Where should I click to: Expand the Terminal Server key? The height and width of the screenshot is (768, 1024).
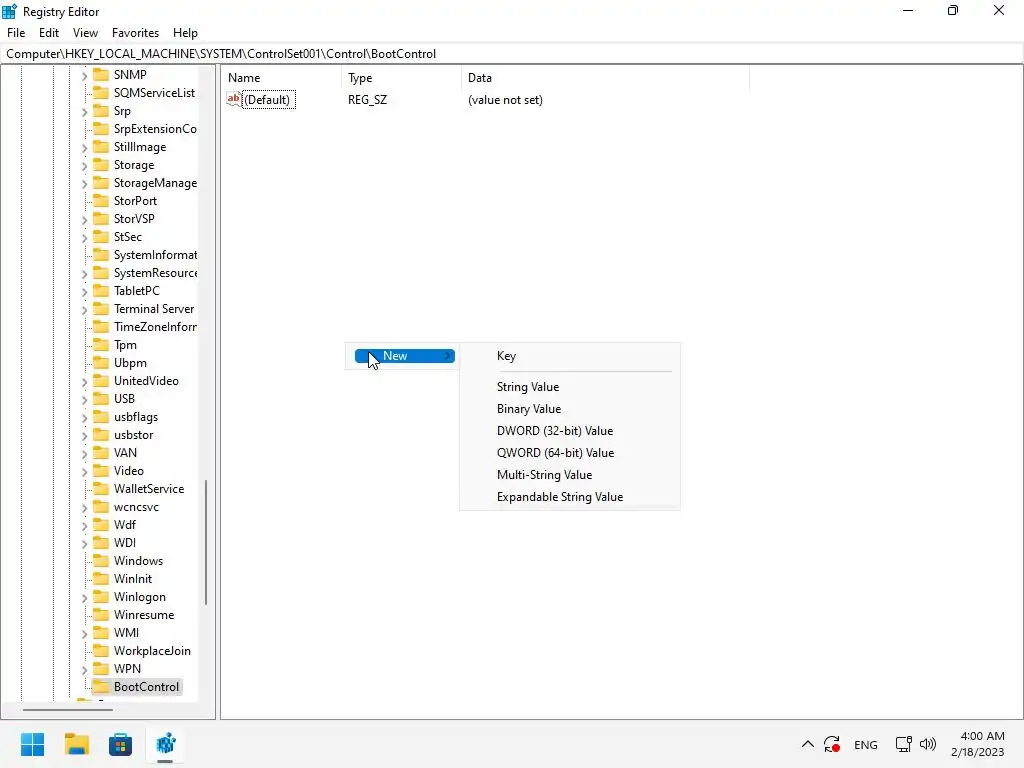(84, 310)
